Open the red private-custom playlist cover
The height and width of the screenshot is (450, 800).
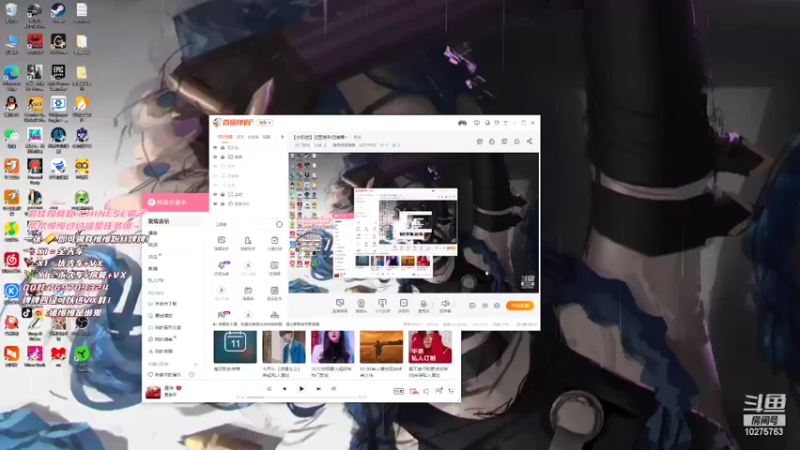pyautogui.click(x=430, y=347)
